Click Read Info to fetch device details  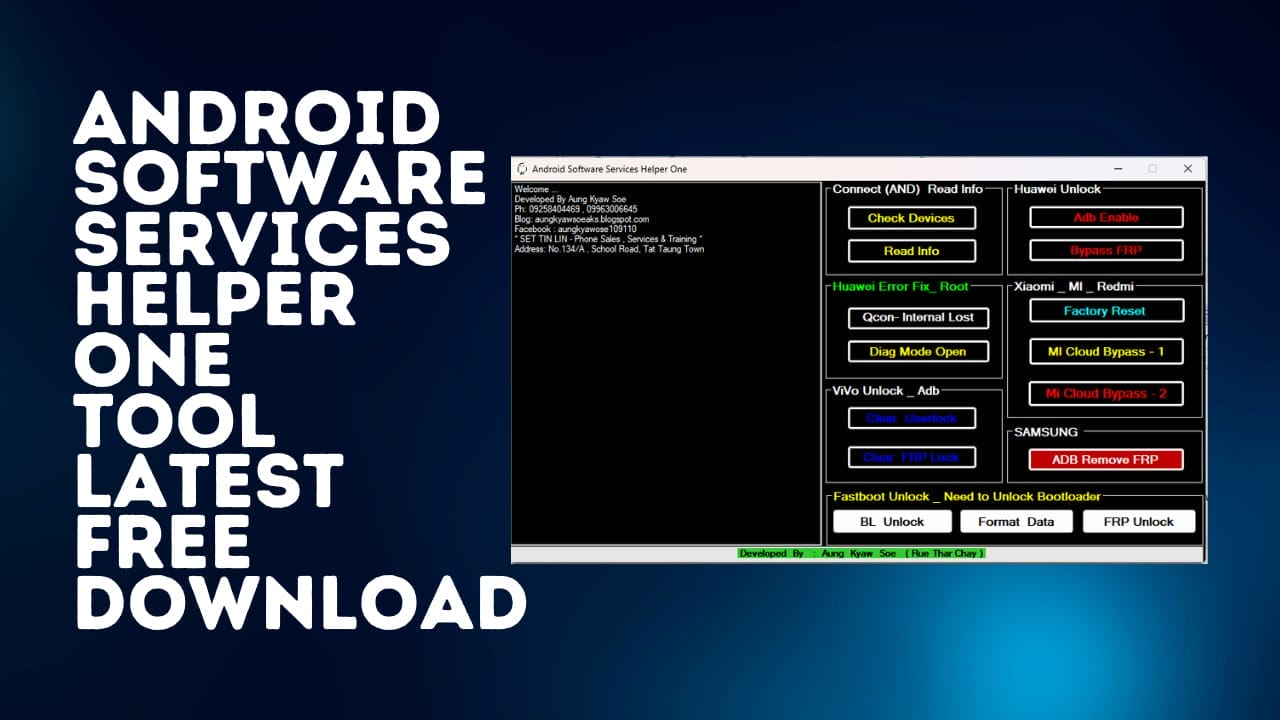click(x=910, y=251)
